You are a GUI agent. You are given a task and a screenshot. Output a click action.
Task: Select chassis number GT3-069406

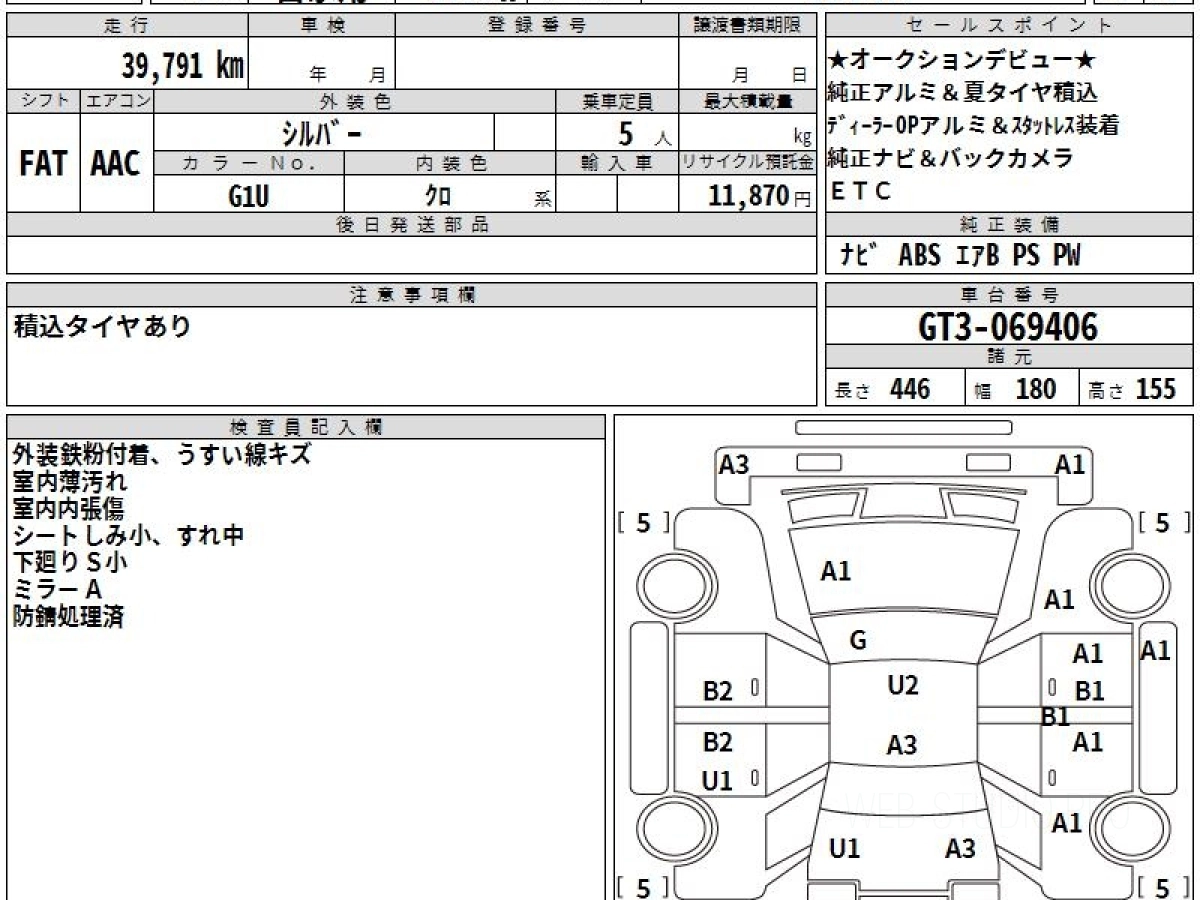point(1008,327)
